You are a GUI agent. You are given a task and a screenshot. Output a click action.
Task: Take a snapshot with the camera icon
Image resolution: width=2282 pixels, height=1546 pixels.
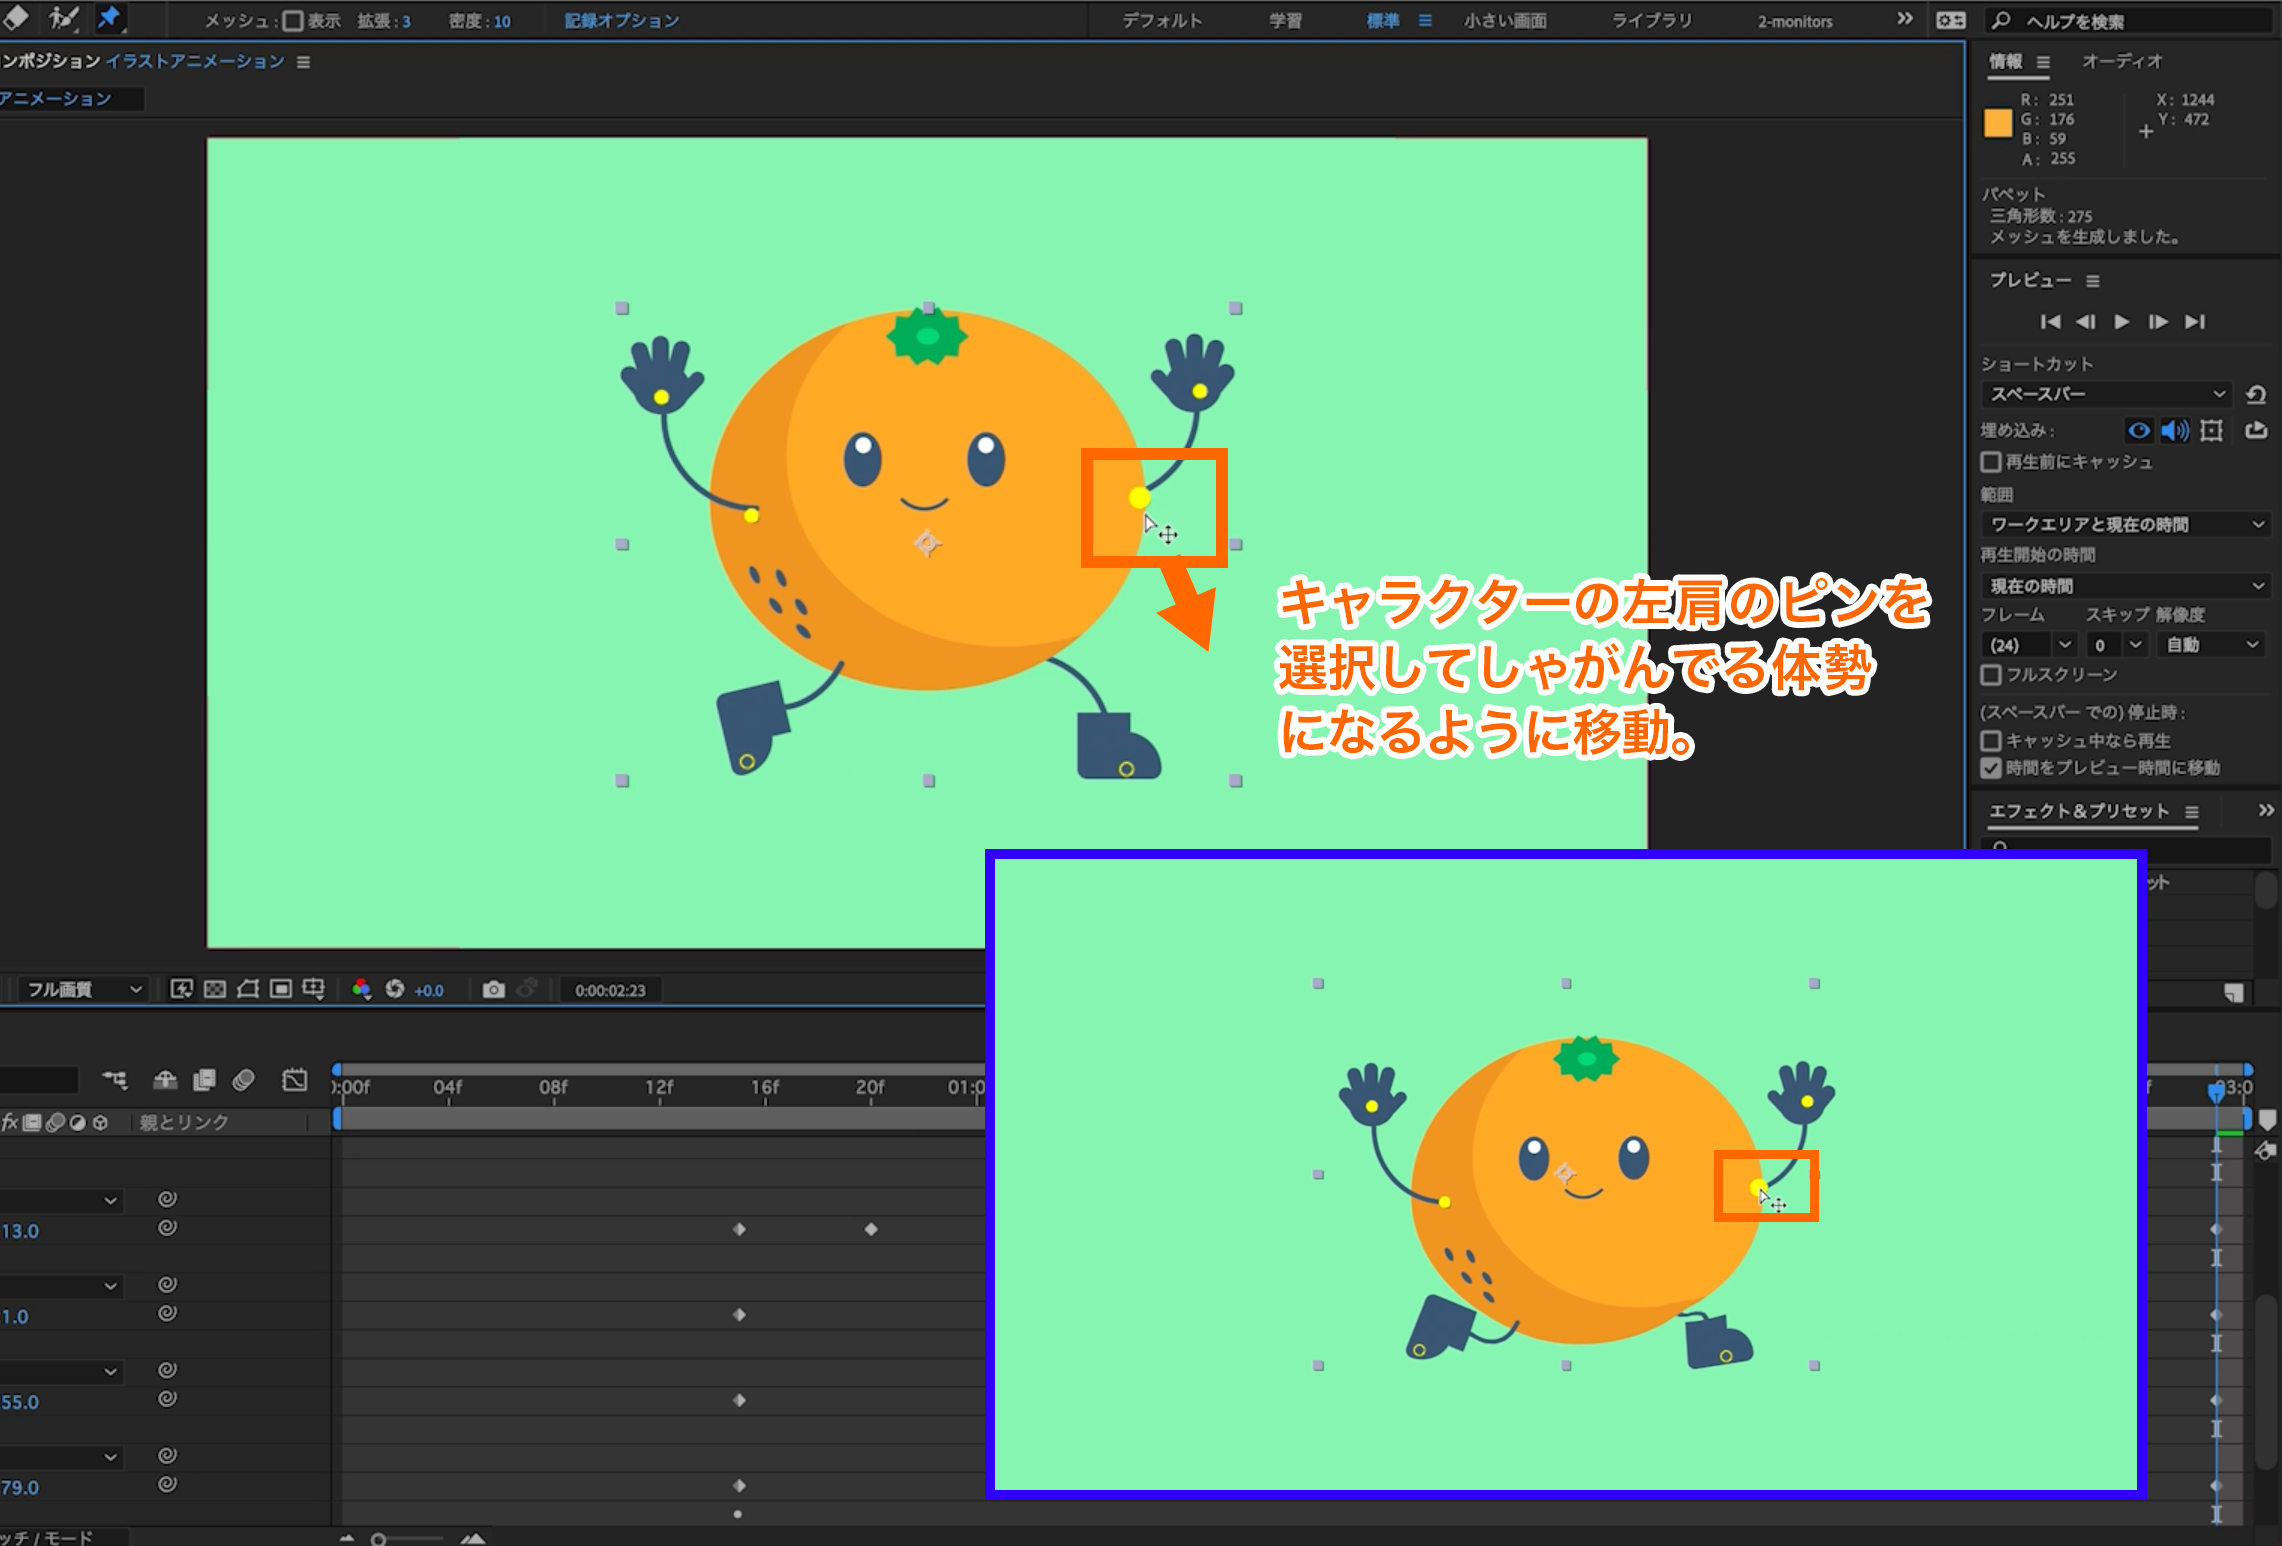[x=493, y=989]
